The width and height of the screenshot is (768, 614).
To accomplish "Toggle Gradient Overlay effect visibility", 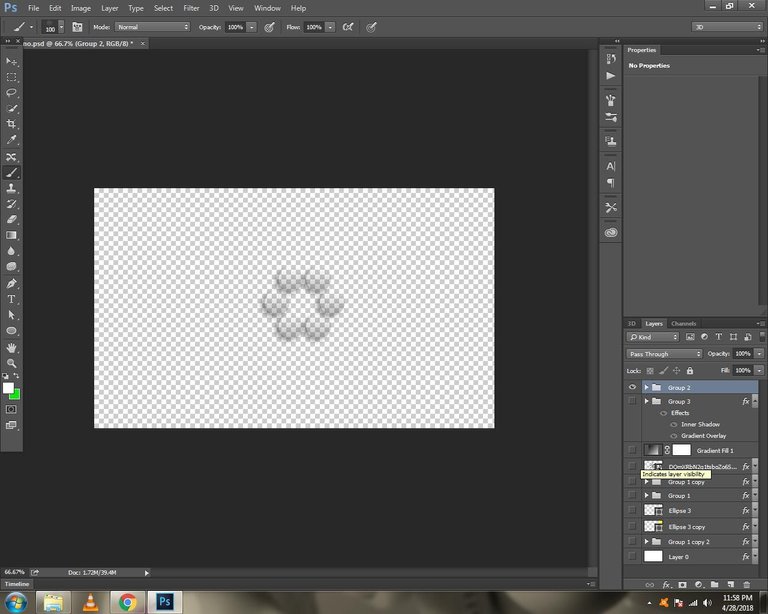I will [674, 436].
